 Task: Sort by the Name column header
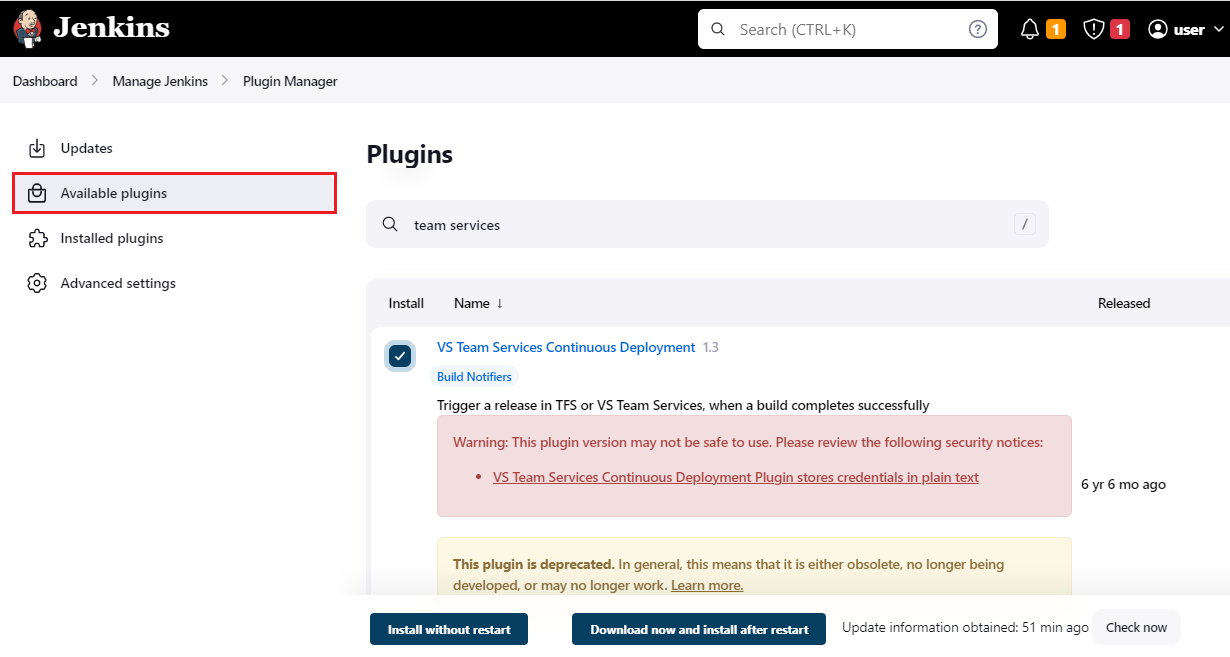(x=478, y=303)
